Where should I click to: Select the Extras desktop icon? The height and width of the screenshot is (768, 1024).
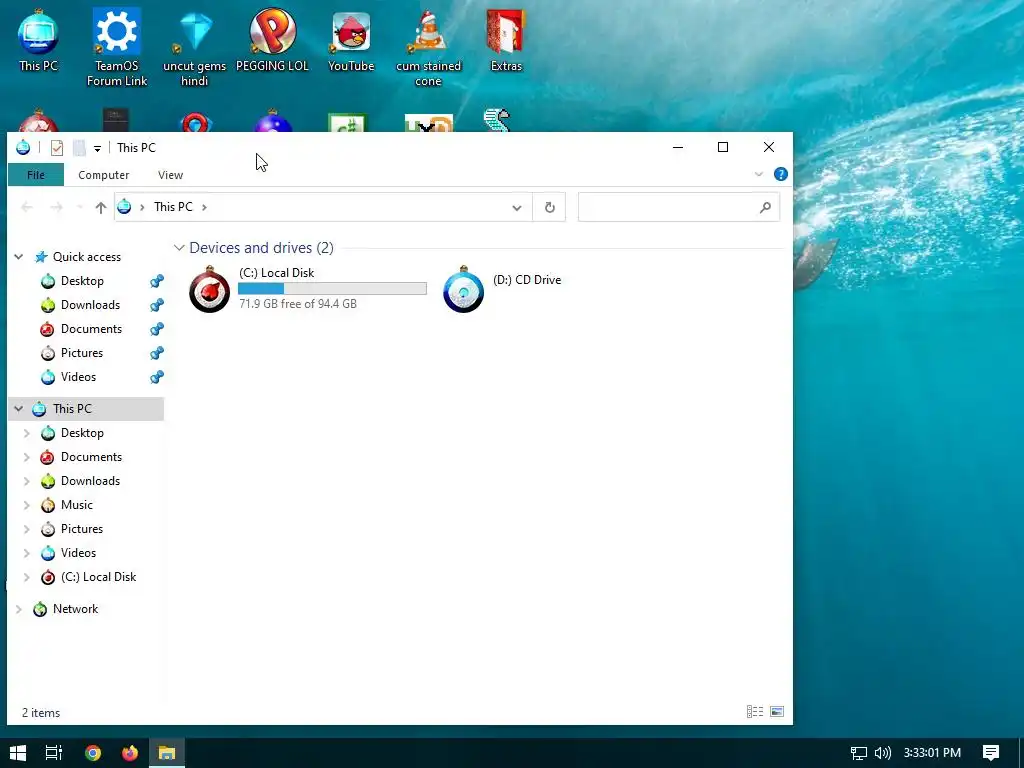pyautogui.click(x=506, y=41)
